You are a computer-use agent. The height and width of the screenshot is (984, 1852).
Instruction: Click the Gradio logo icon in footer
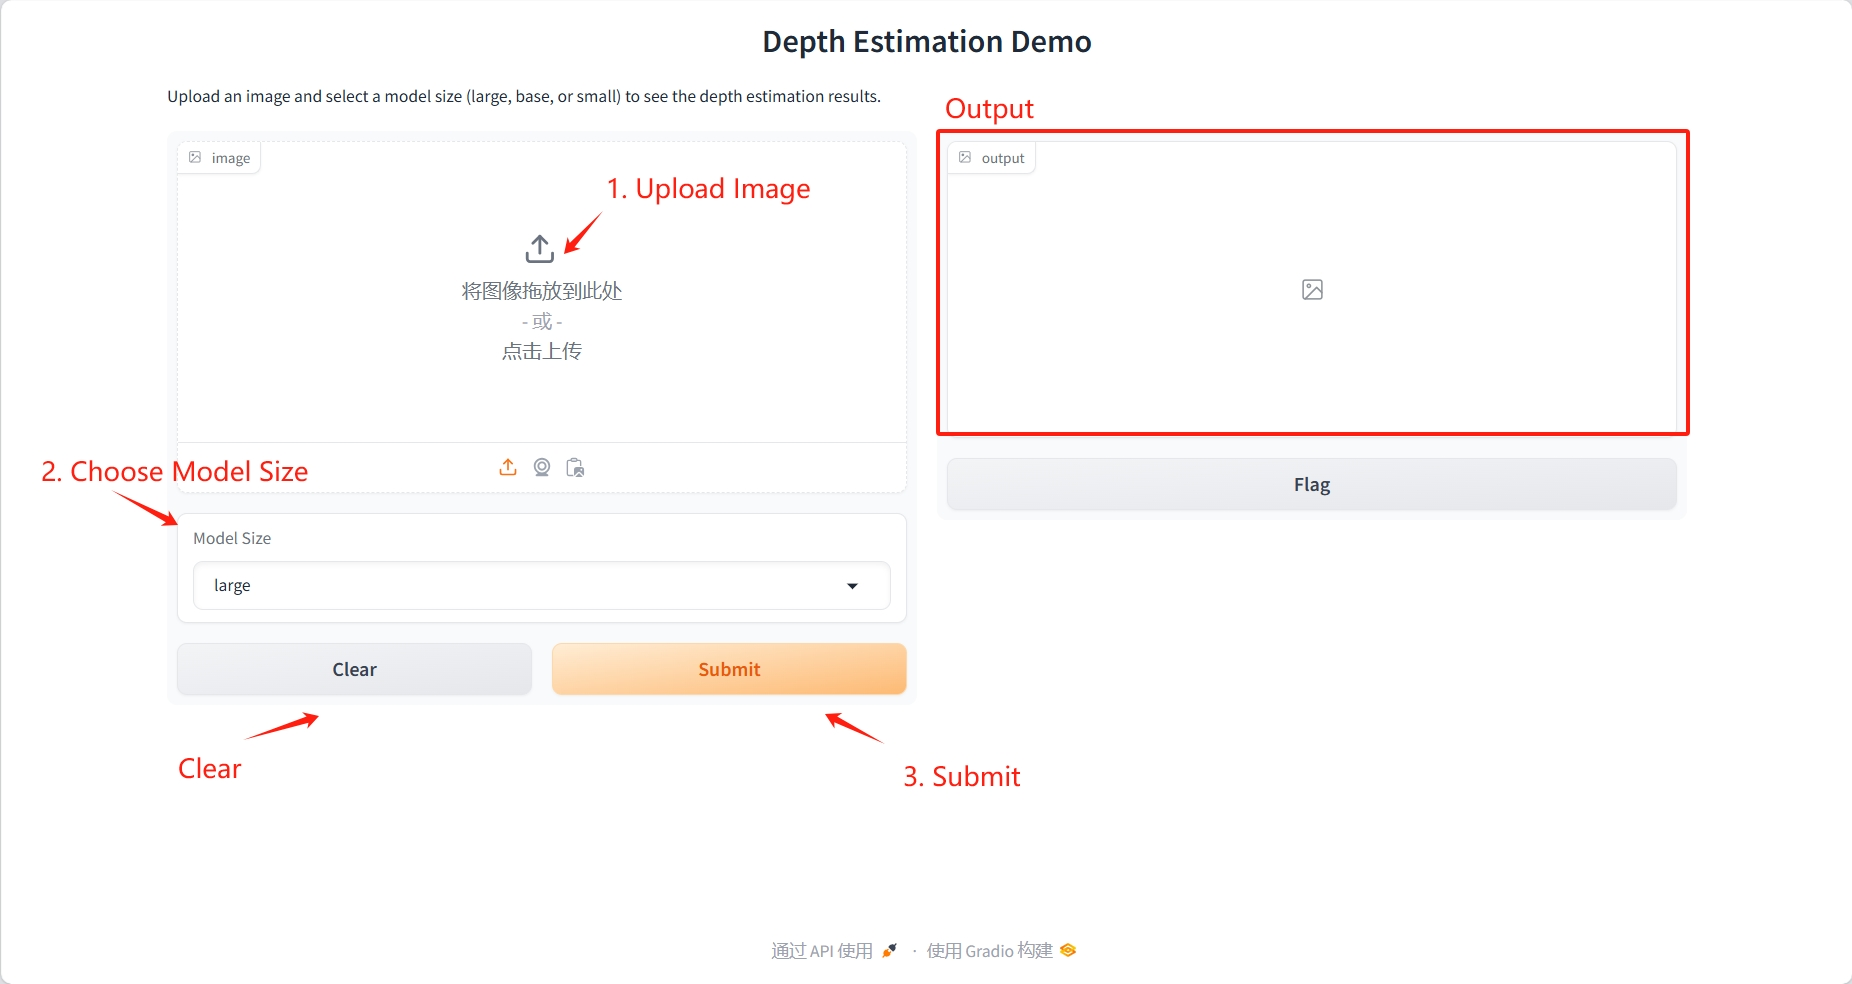[1068, 950]
